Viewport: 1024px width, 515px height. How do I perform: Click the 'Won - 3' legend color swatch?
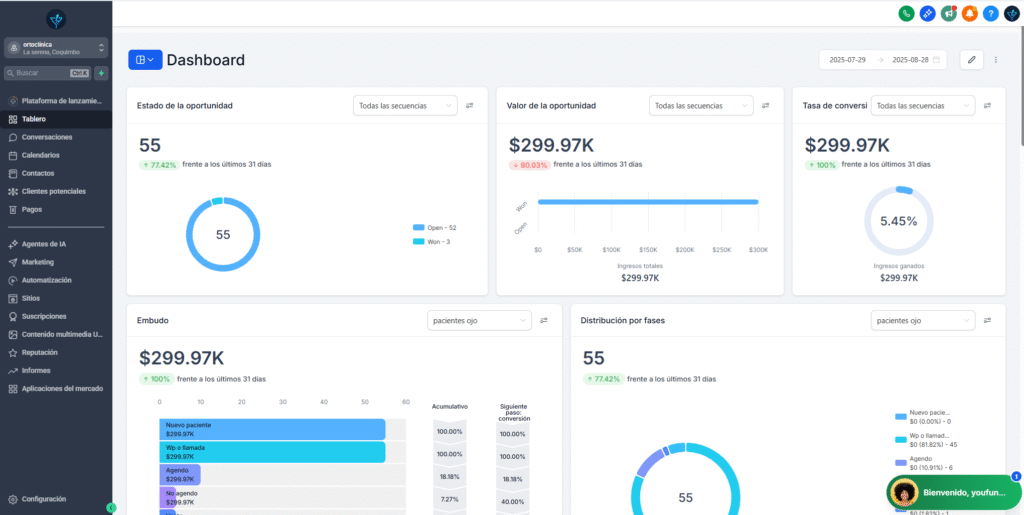coord(418,242)
